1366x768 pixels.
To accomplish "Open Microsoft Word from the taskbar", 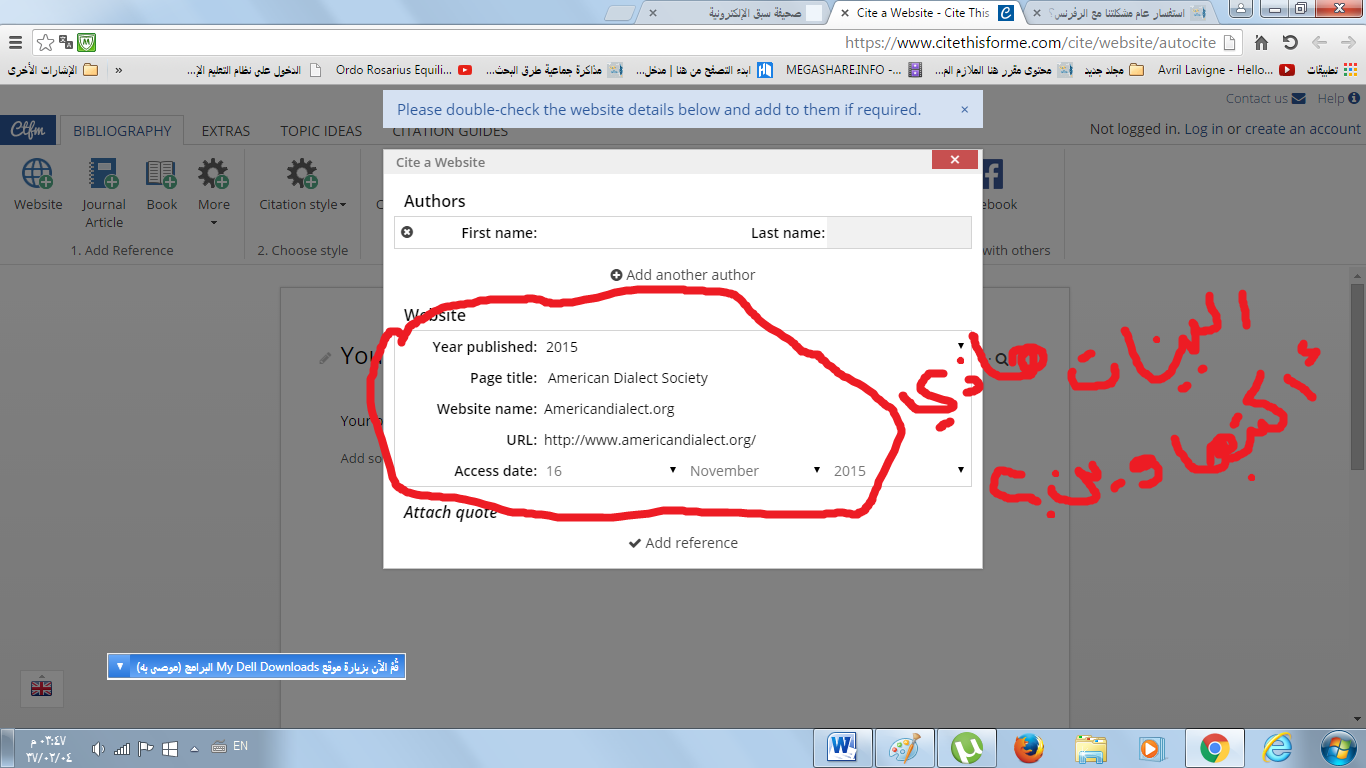I will [x=843, y=748].
